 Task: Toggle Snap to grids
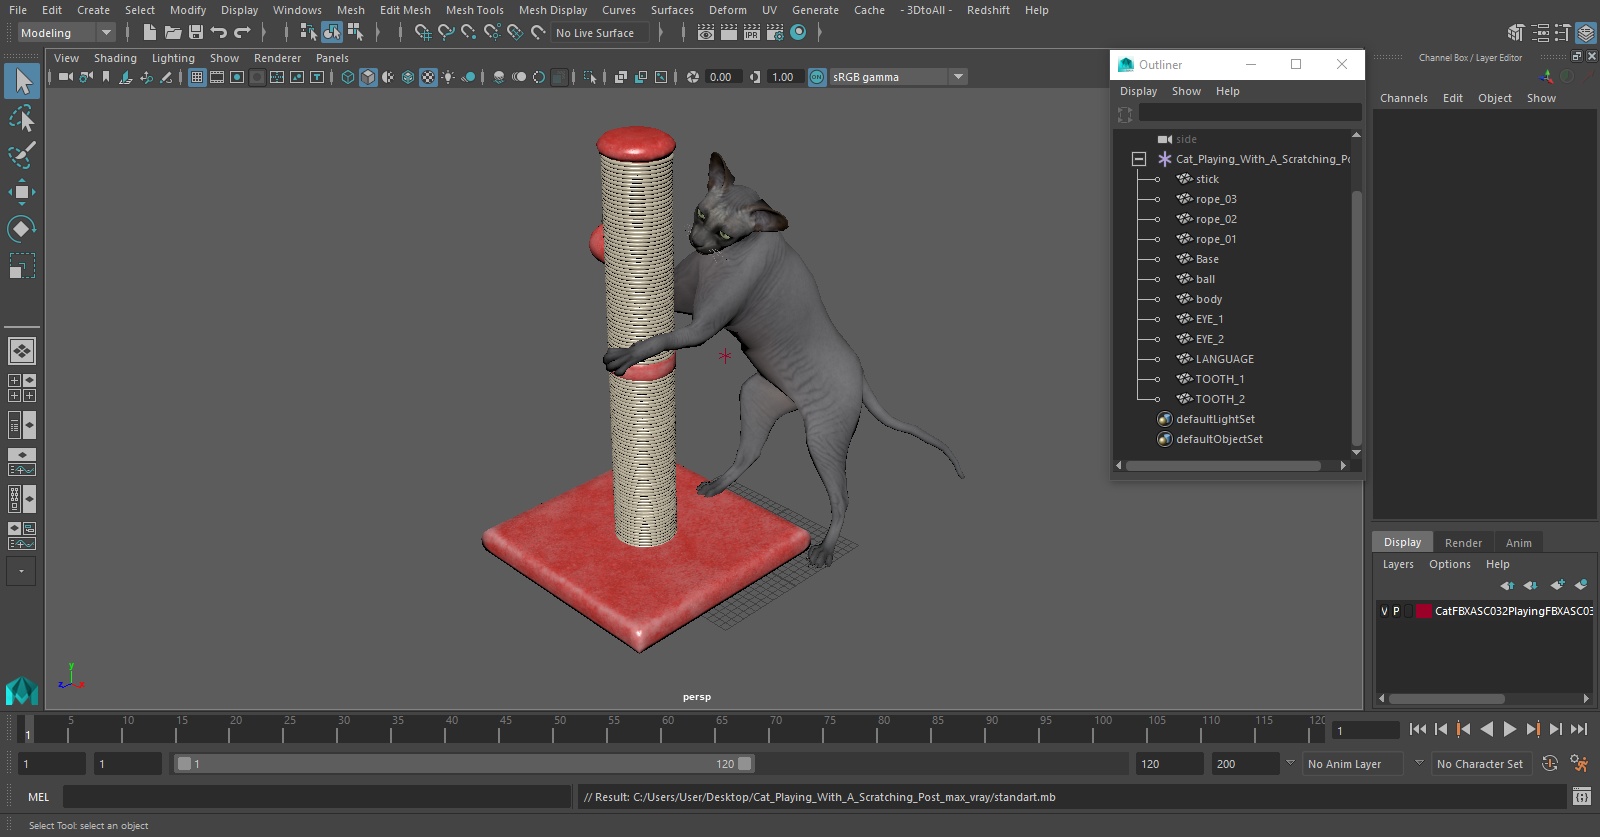tap(423, 33)
